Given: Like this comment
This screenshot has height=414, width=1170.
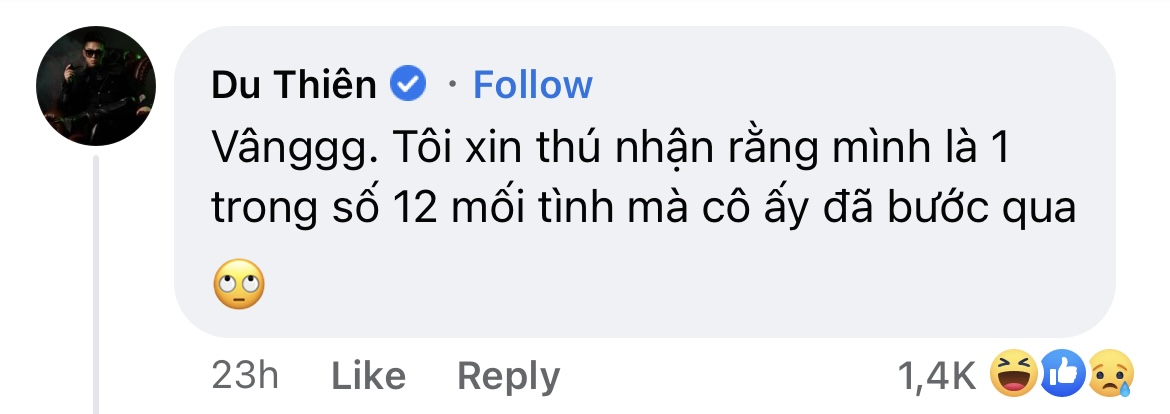Looking at the screenshot, I should tap(368, 375).
